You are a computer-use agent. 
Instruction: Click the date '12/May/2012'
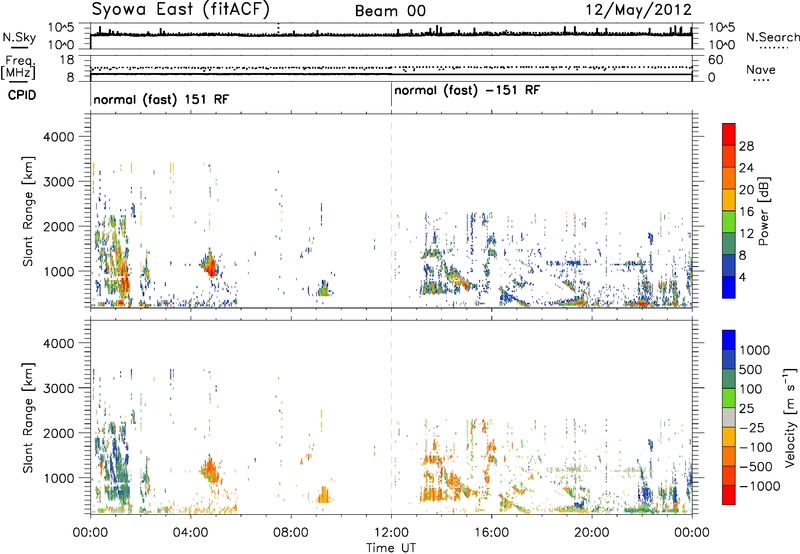[x=639, y=10]
